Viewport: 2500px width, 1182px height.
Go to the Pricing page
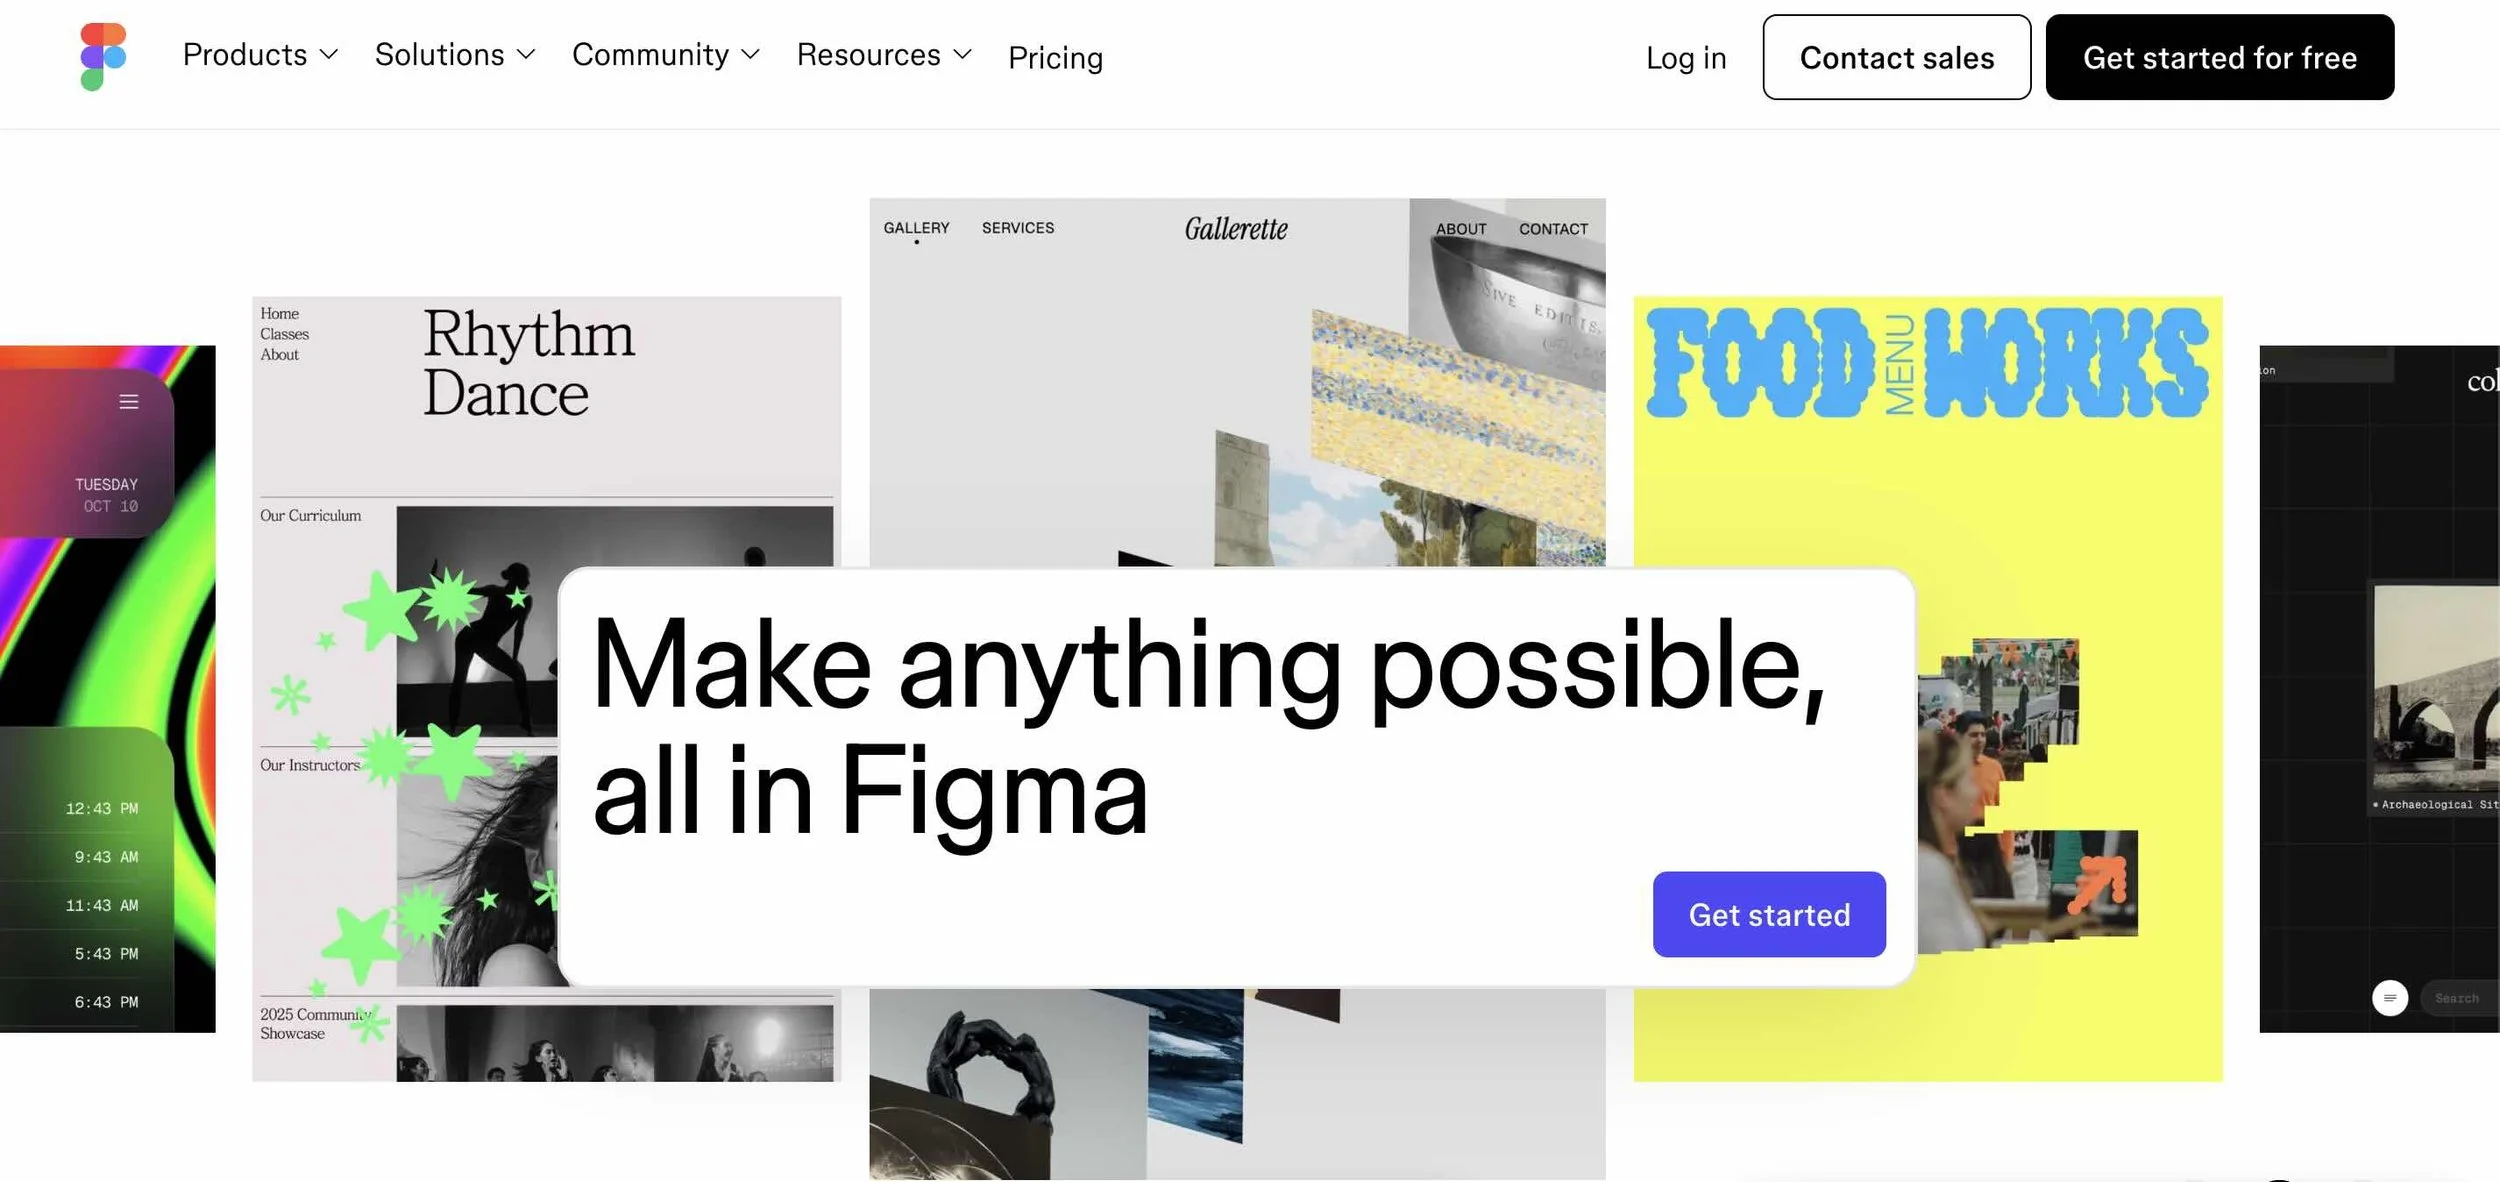point(1055,58)
